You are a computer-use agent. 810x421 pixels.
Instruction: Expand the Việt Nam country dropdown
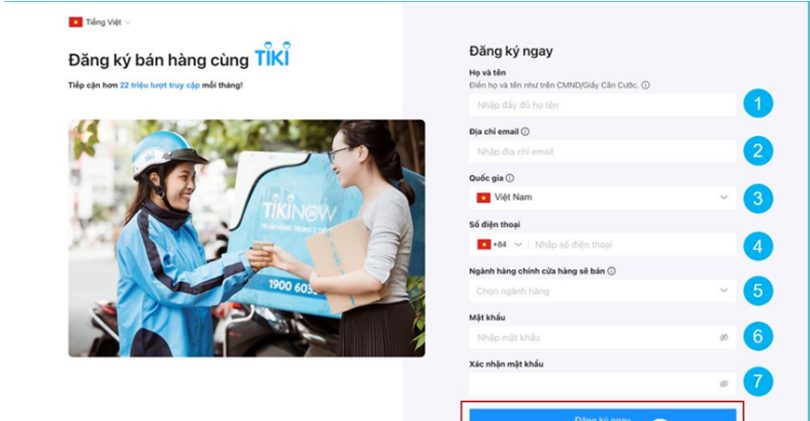(x=602, y=197)
